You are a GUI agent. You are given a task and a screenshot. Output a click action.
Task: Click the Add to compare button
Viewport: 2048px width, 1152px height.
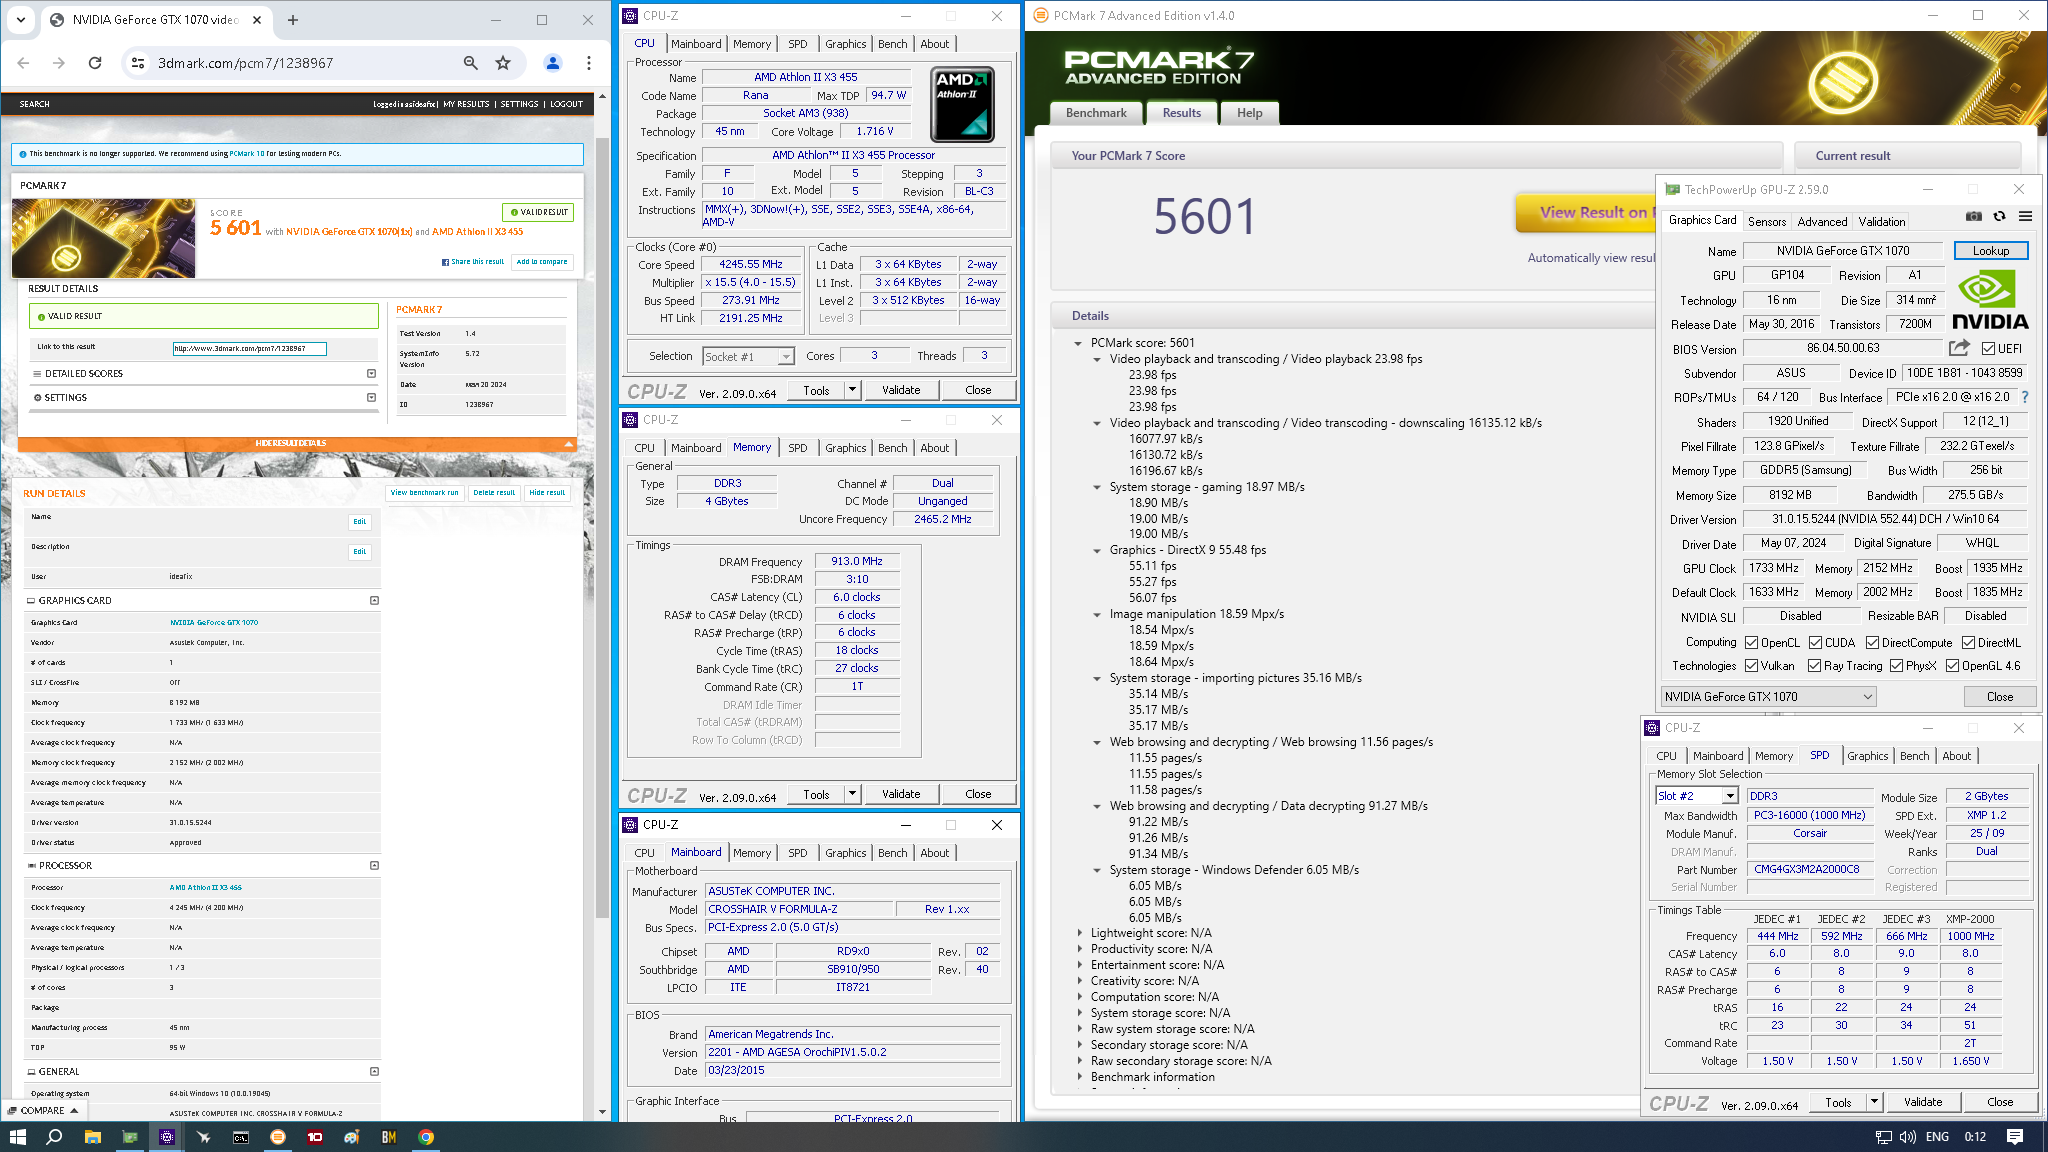542,262
